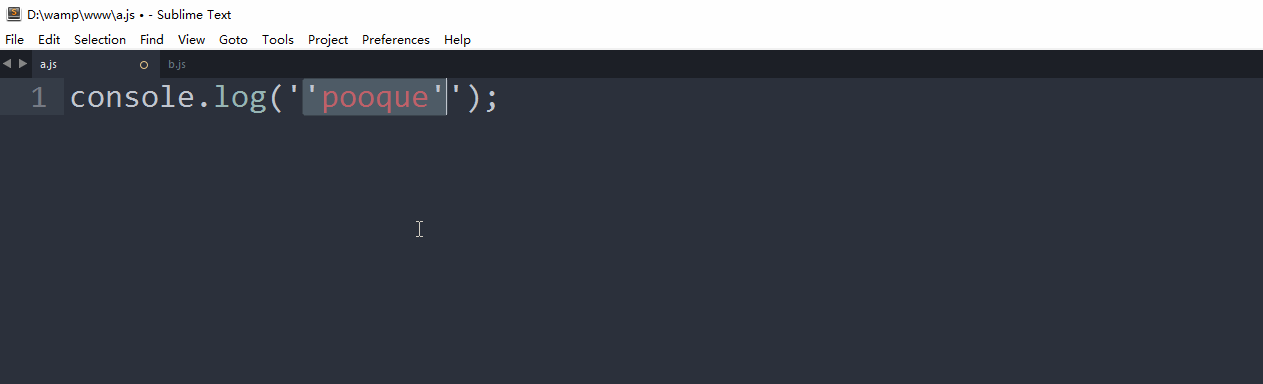Open the Selection menu
Screen dimensions: 1263x384
(x=100, y=40)
